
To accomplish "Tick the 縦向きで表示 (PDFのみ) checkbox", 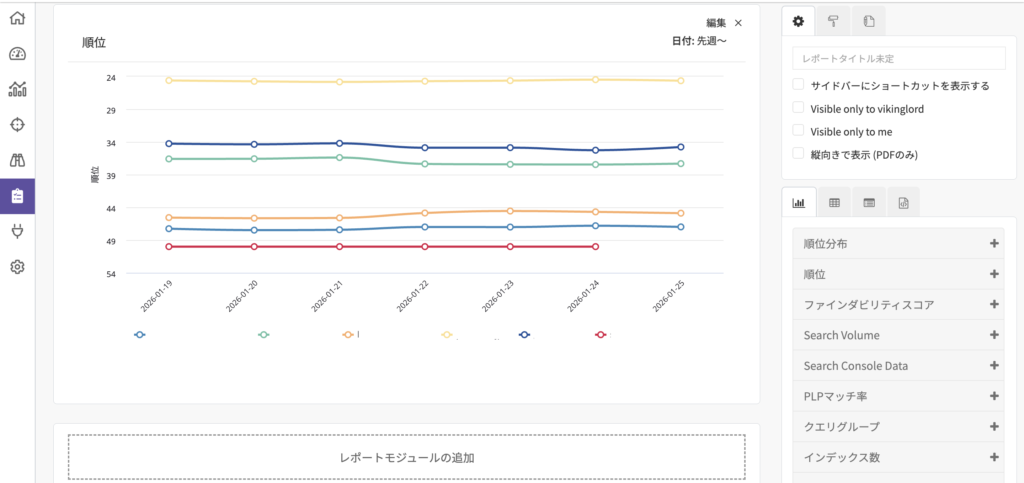I will [798, 154].
